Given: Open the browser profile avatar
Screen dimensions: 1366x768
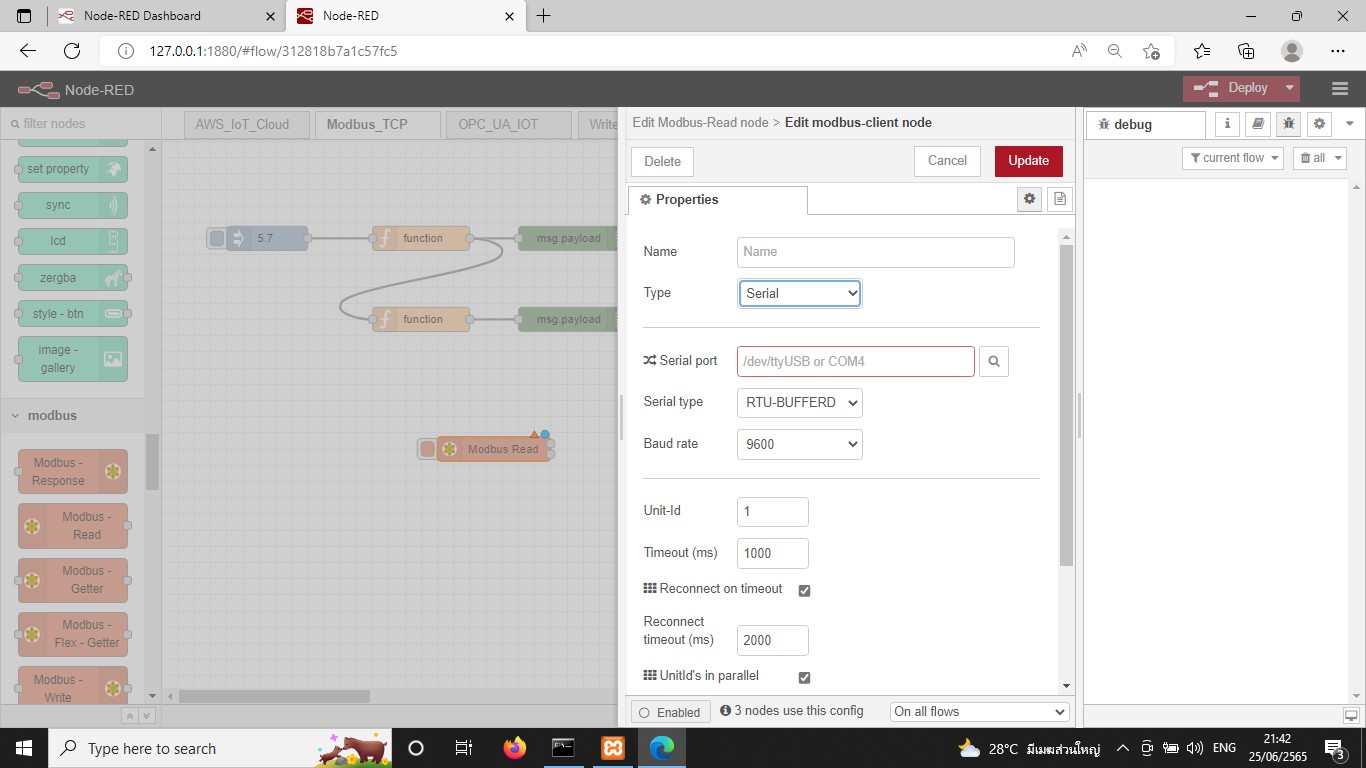Looking at the screenshot, I should [1292, 51].
